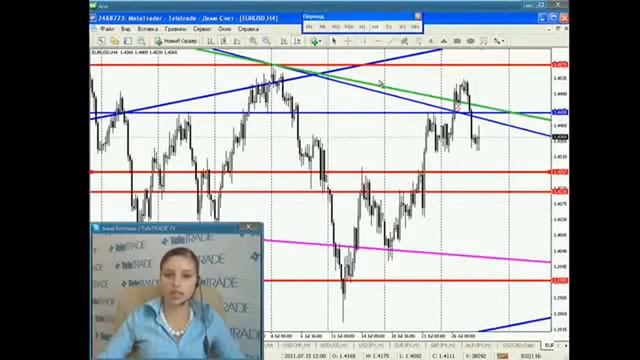Open the arrows tool dropdown
640x360 pixels.
point(499,41)
